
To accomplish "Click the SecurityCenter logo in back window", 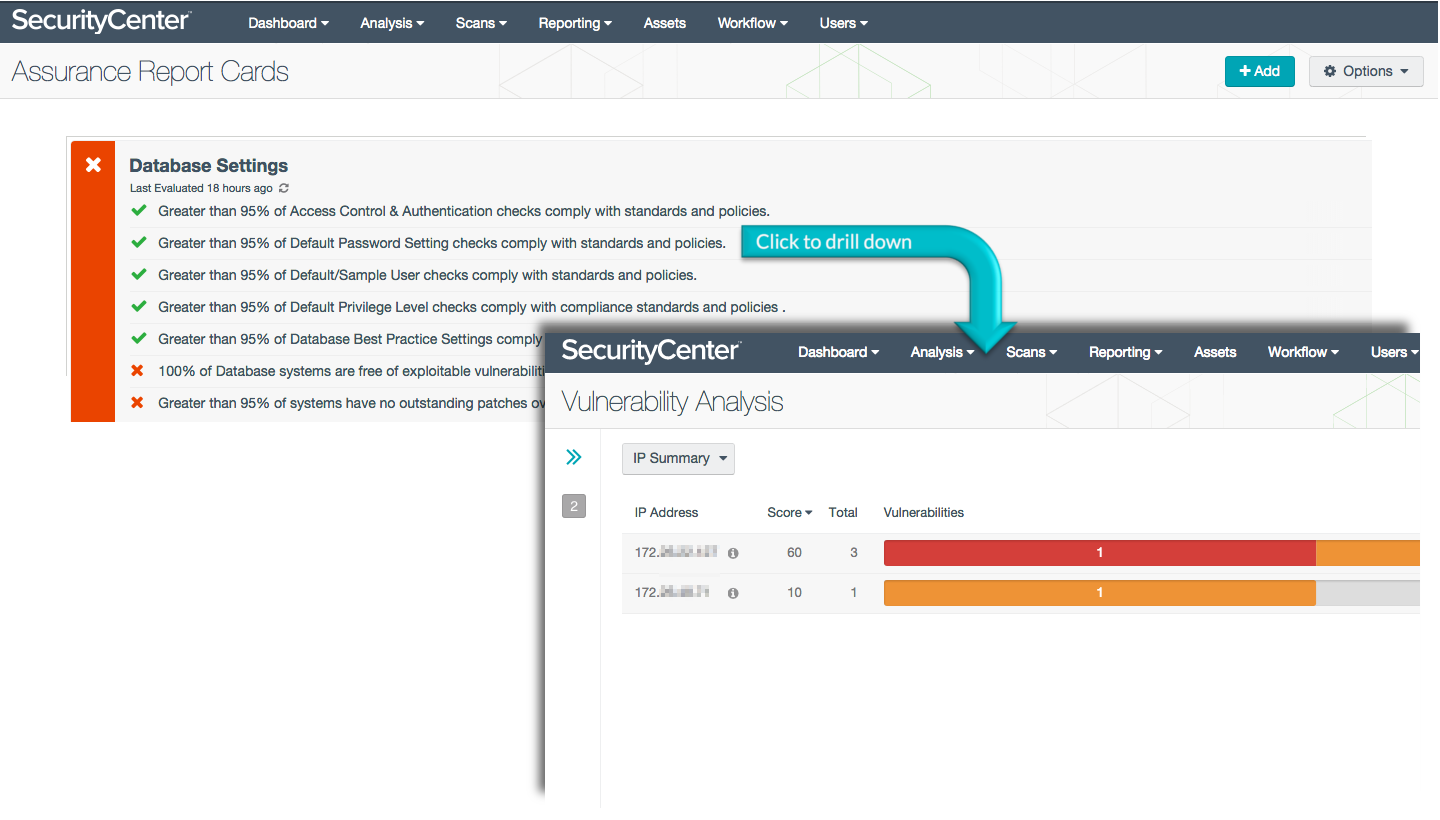I will click(101, 21).
